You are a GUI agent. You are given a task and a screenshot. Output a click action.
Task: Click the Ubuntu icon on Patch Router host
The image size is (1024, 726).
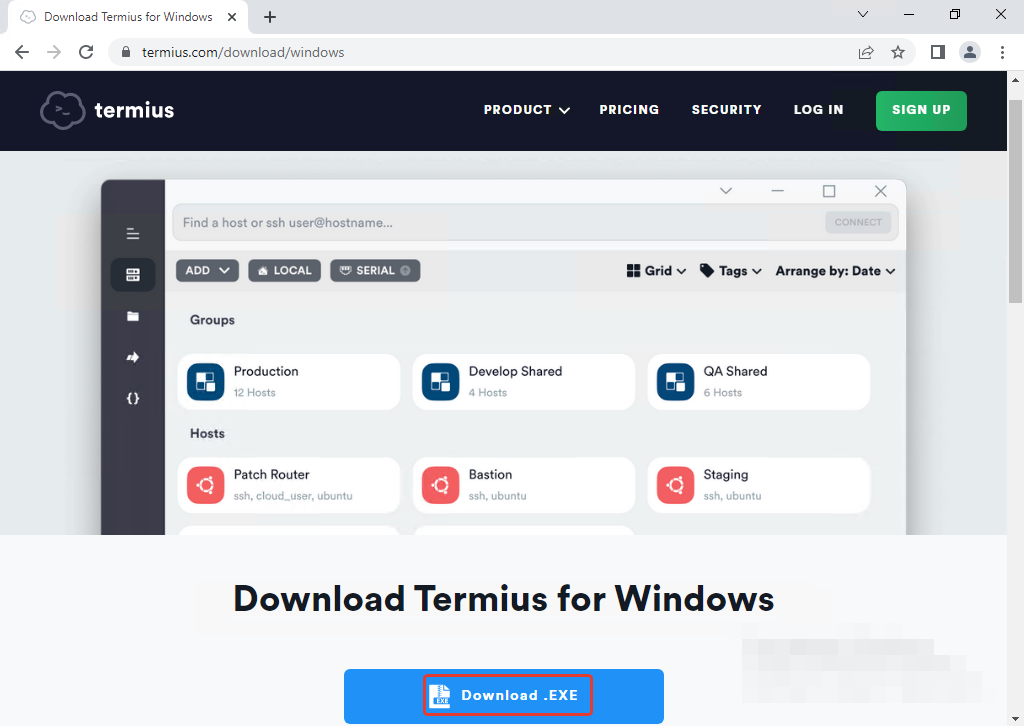pos(205,485)
